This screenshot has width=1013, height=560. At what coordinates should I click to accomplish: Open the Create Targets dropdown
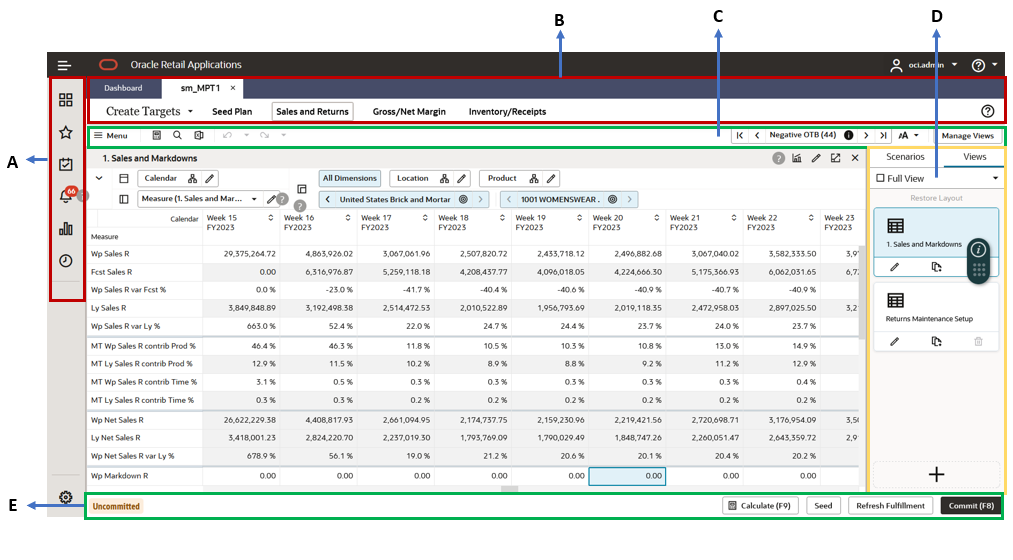click(190, 111)
